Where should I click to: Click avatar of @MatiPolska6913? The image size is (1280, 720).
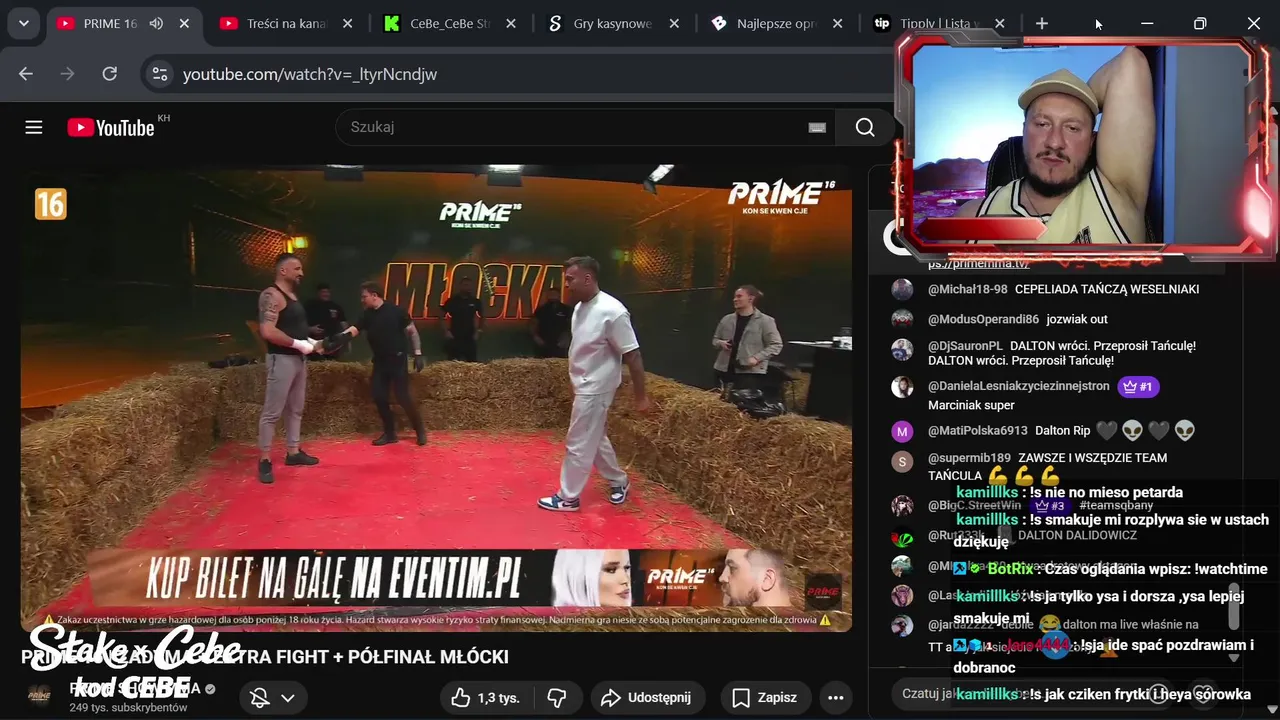(x=902, y=432)
